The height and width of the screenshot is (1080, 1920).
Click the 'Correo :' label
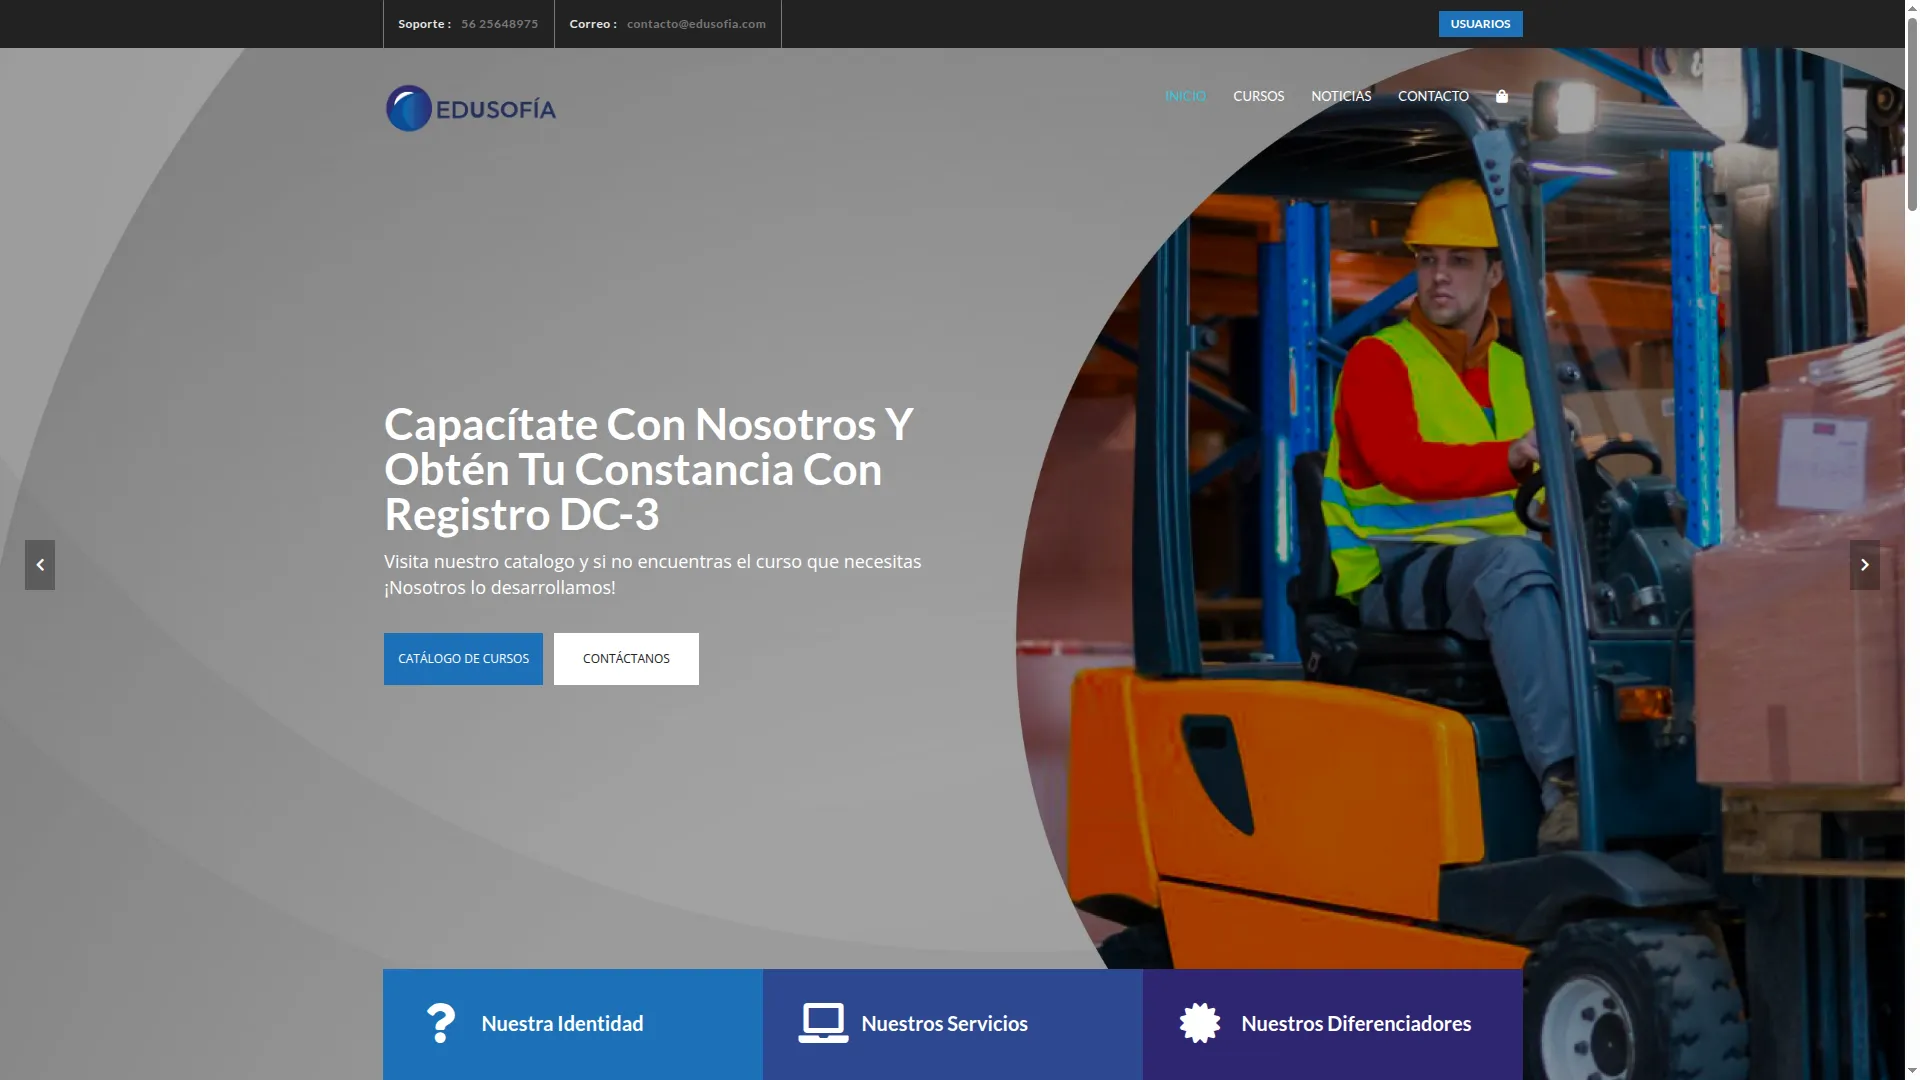593,24
